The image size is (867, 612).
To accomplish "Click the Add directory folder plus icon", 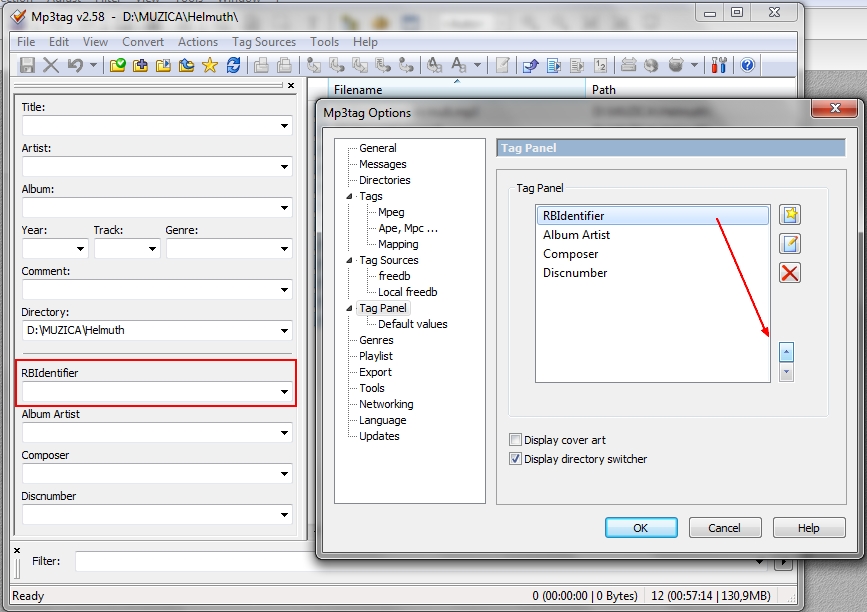I will coord(140,65).
